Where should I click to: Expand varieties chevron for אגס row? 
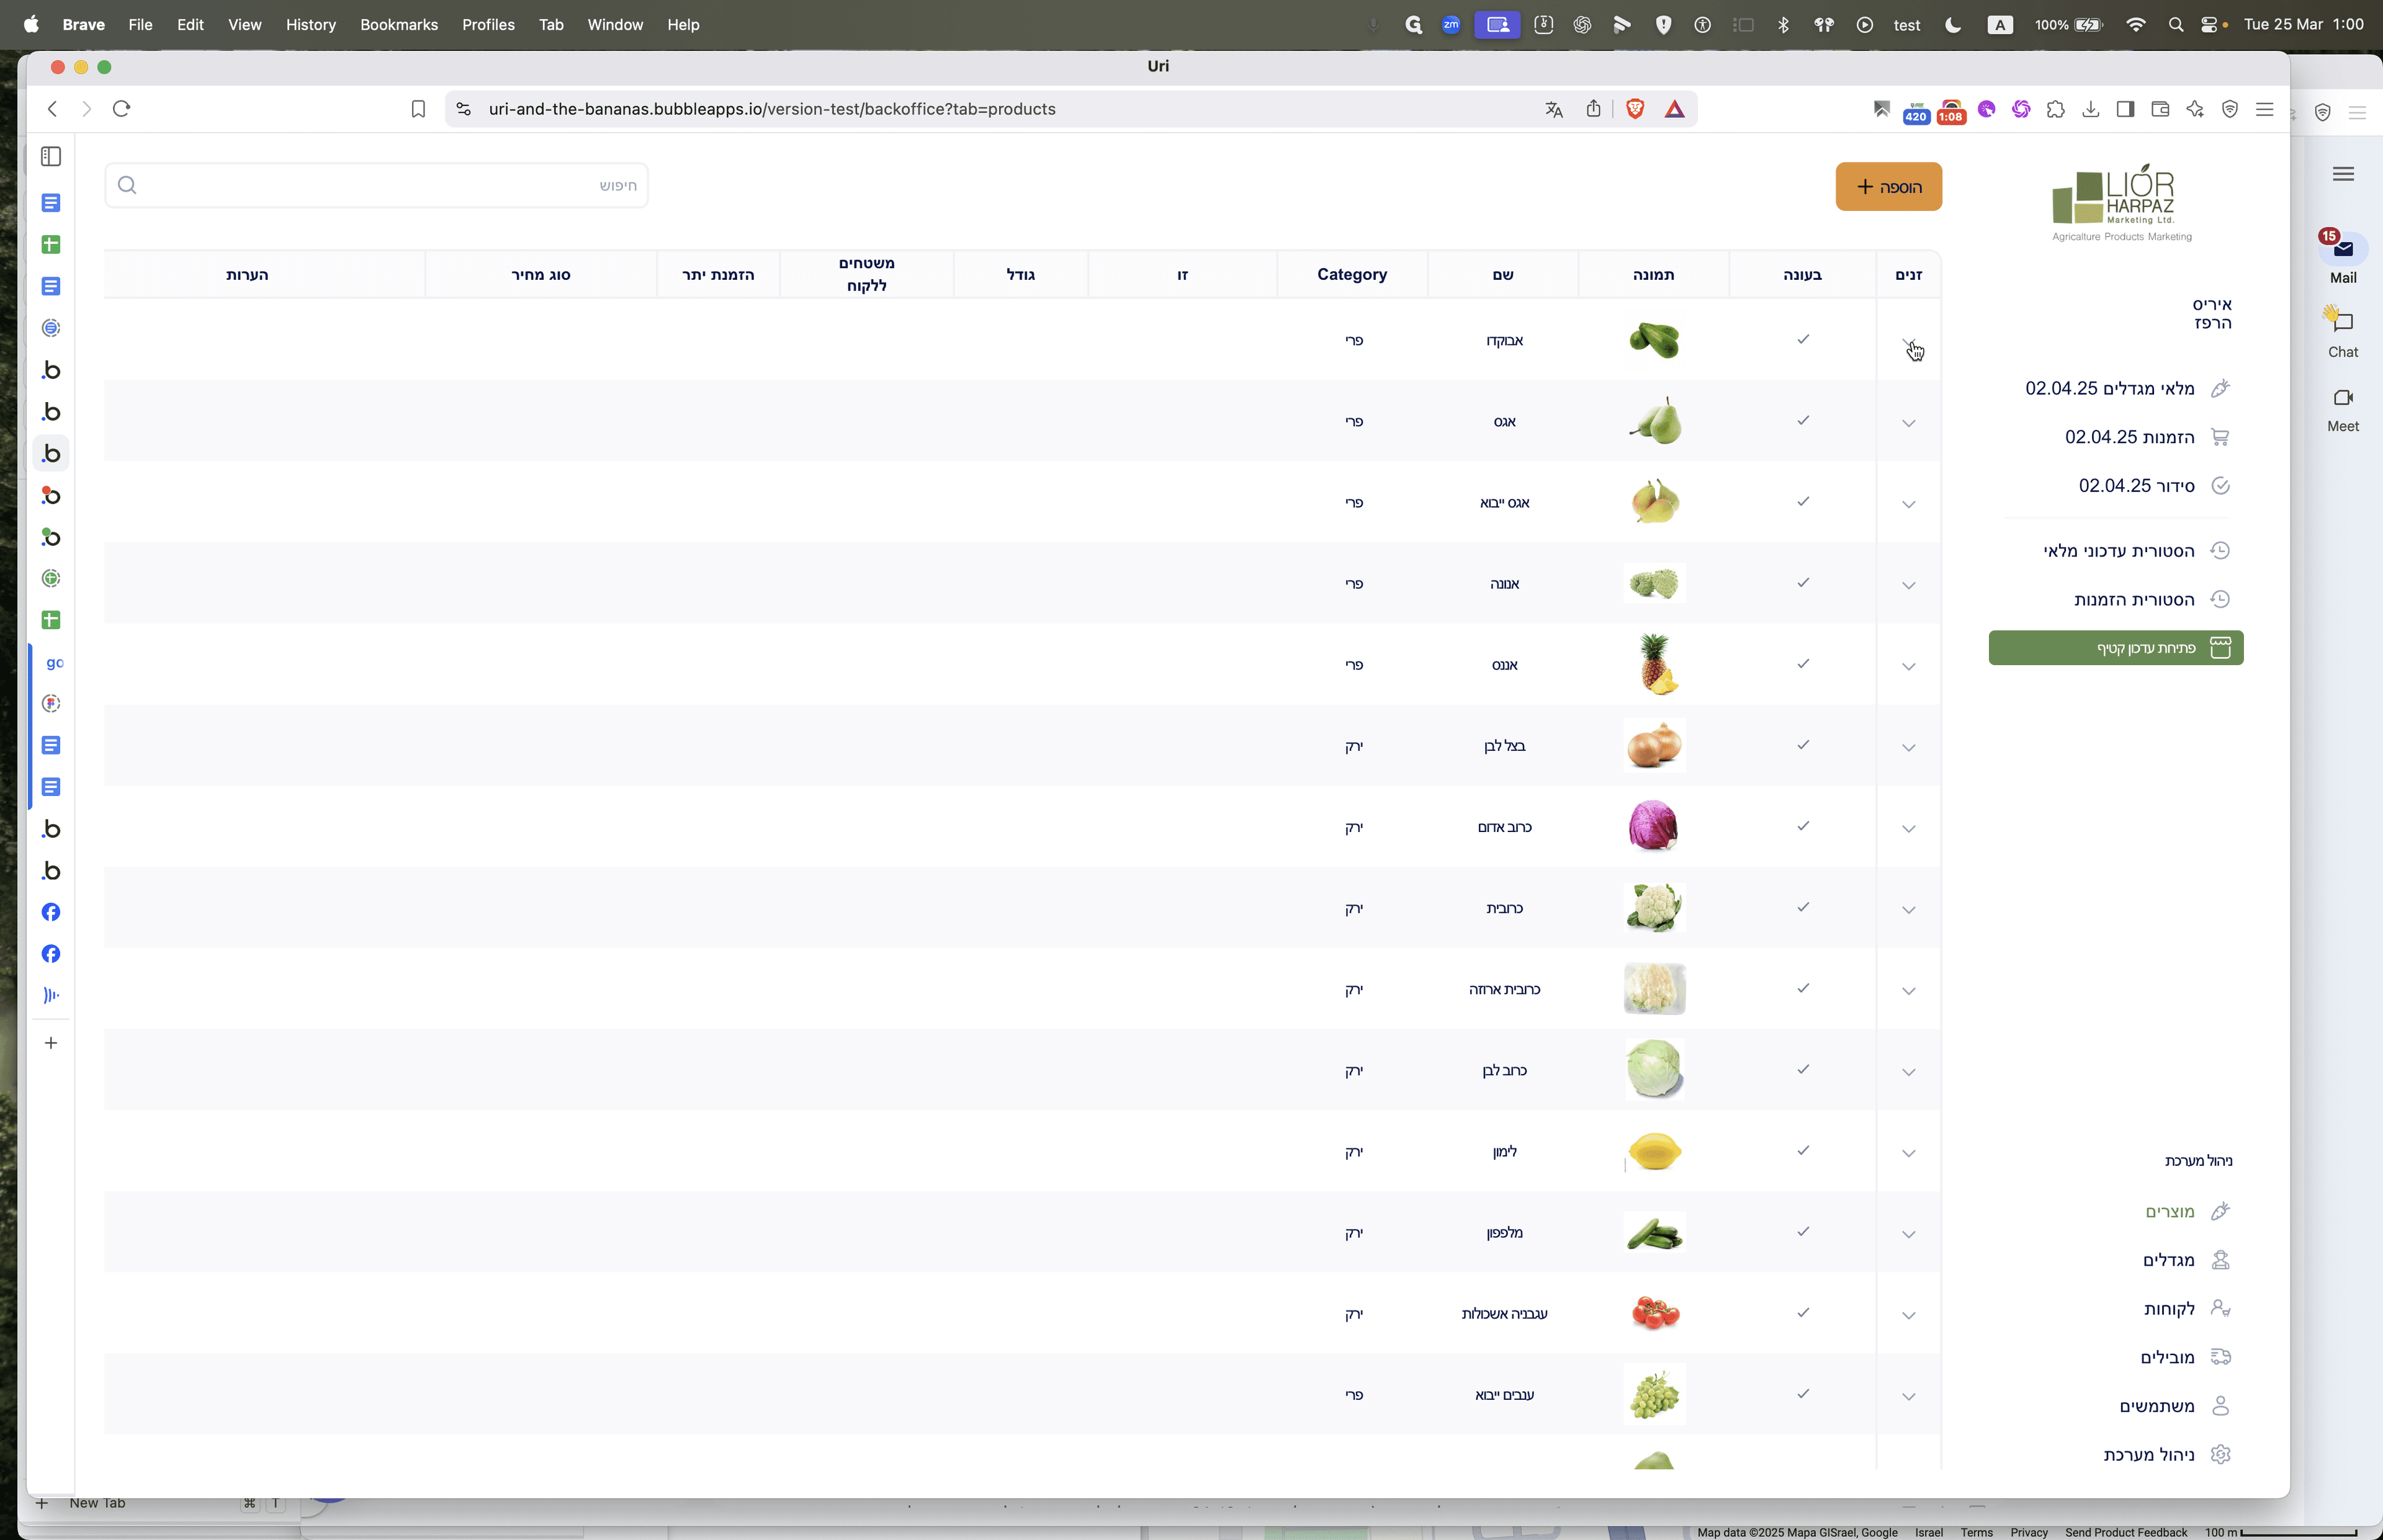click(1909, 423)
